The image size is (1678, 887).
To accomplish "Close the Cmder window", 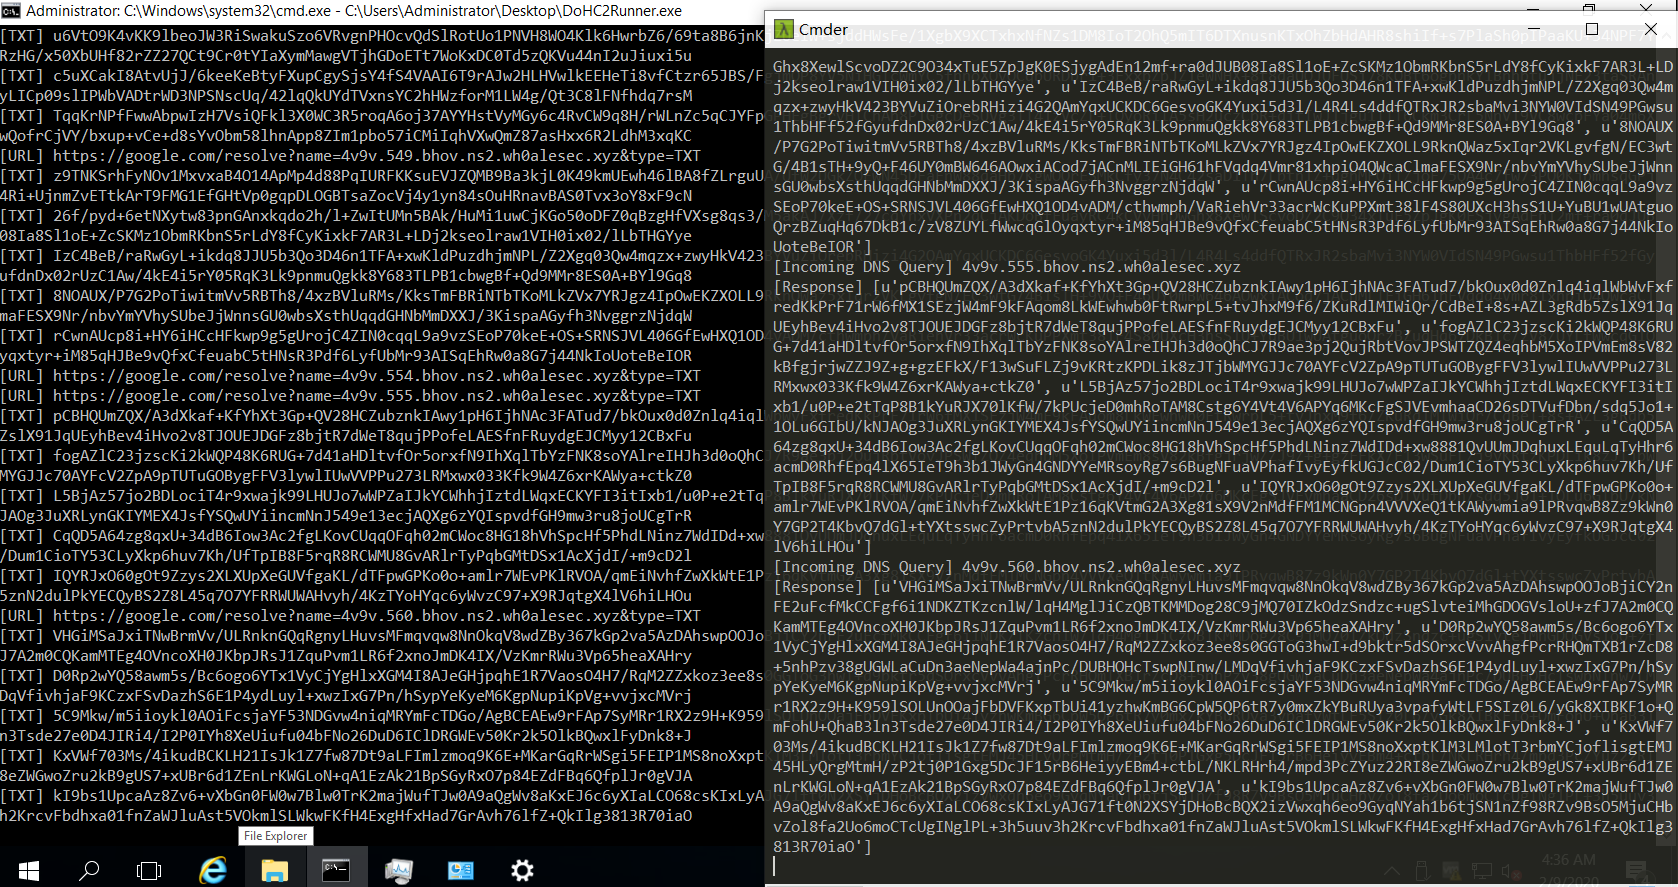I will coord(1651,29).
